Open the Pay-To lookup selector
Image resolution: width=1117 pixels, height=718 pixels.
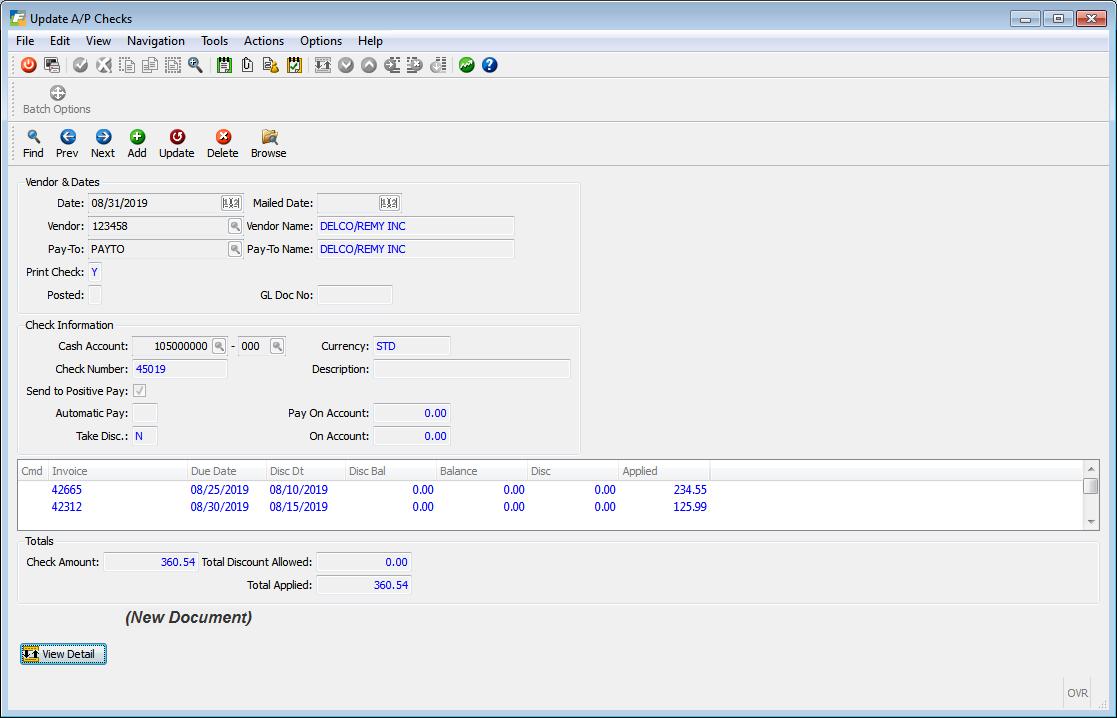[236, 249]
